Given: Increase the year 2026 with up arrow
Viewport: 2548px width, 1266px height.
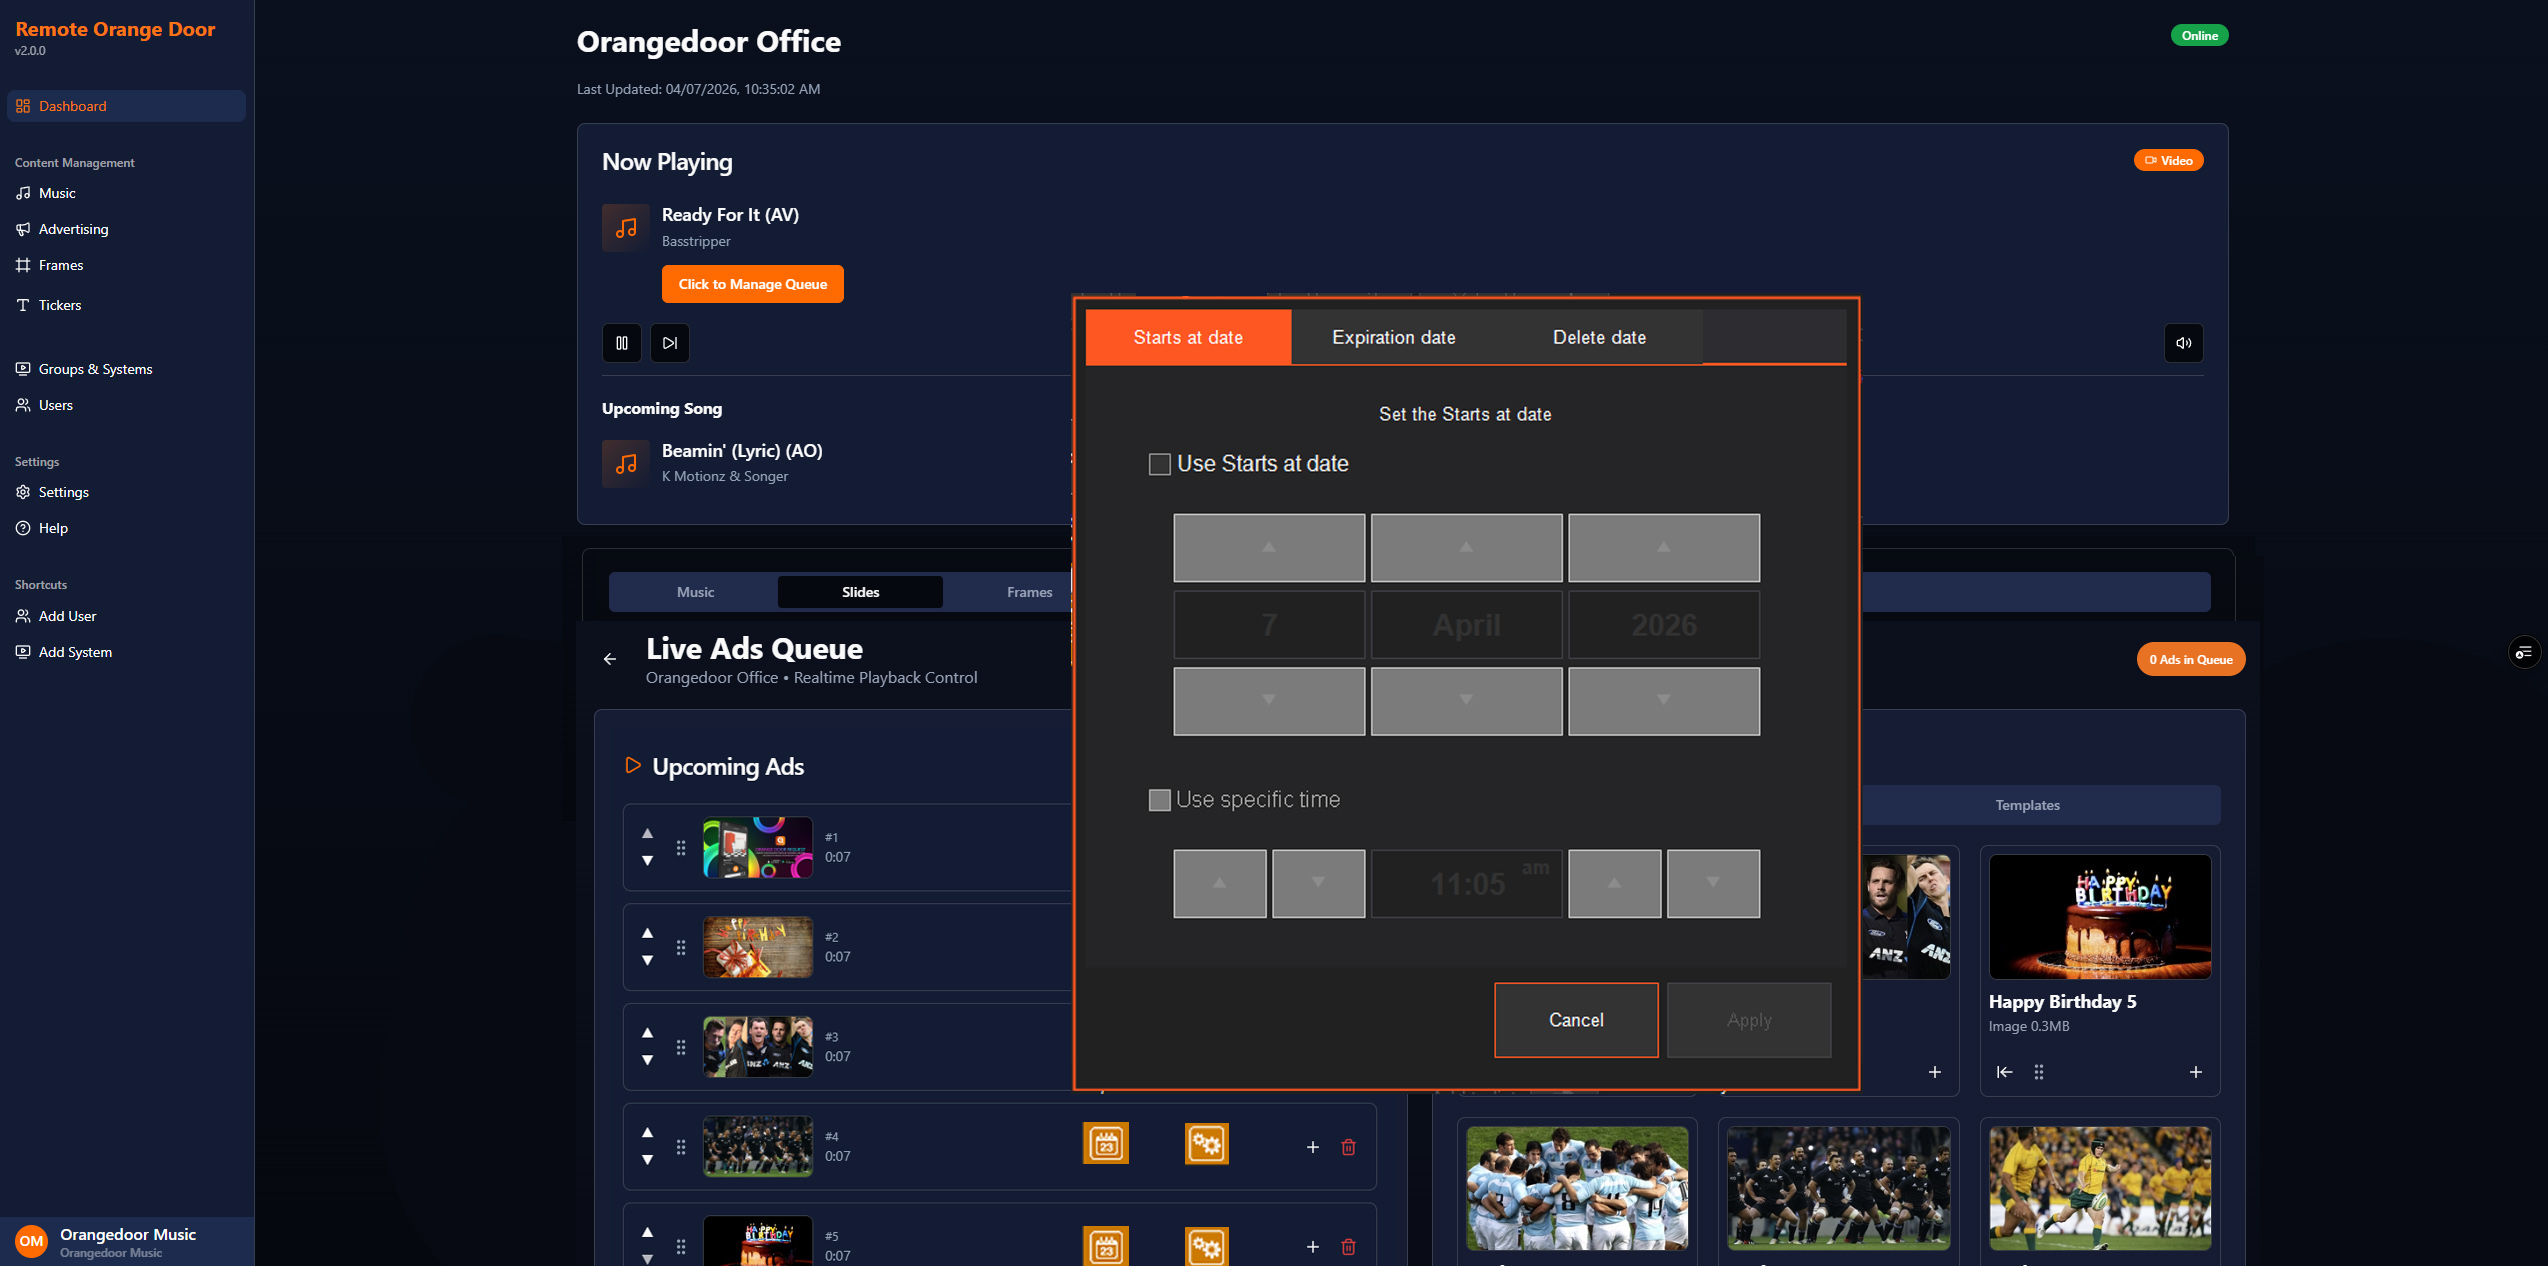Looking at the screenshot, I should (x=1663, y=548).
